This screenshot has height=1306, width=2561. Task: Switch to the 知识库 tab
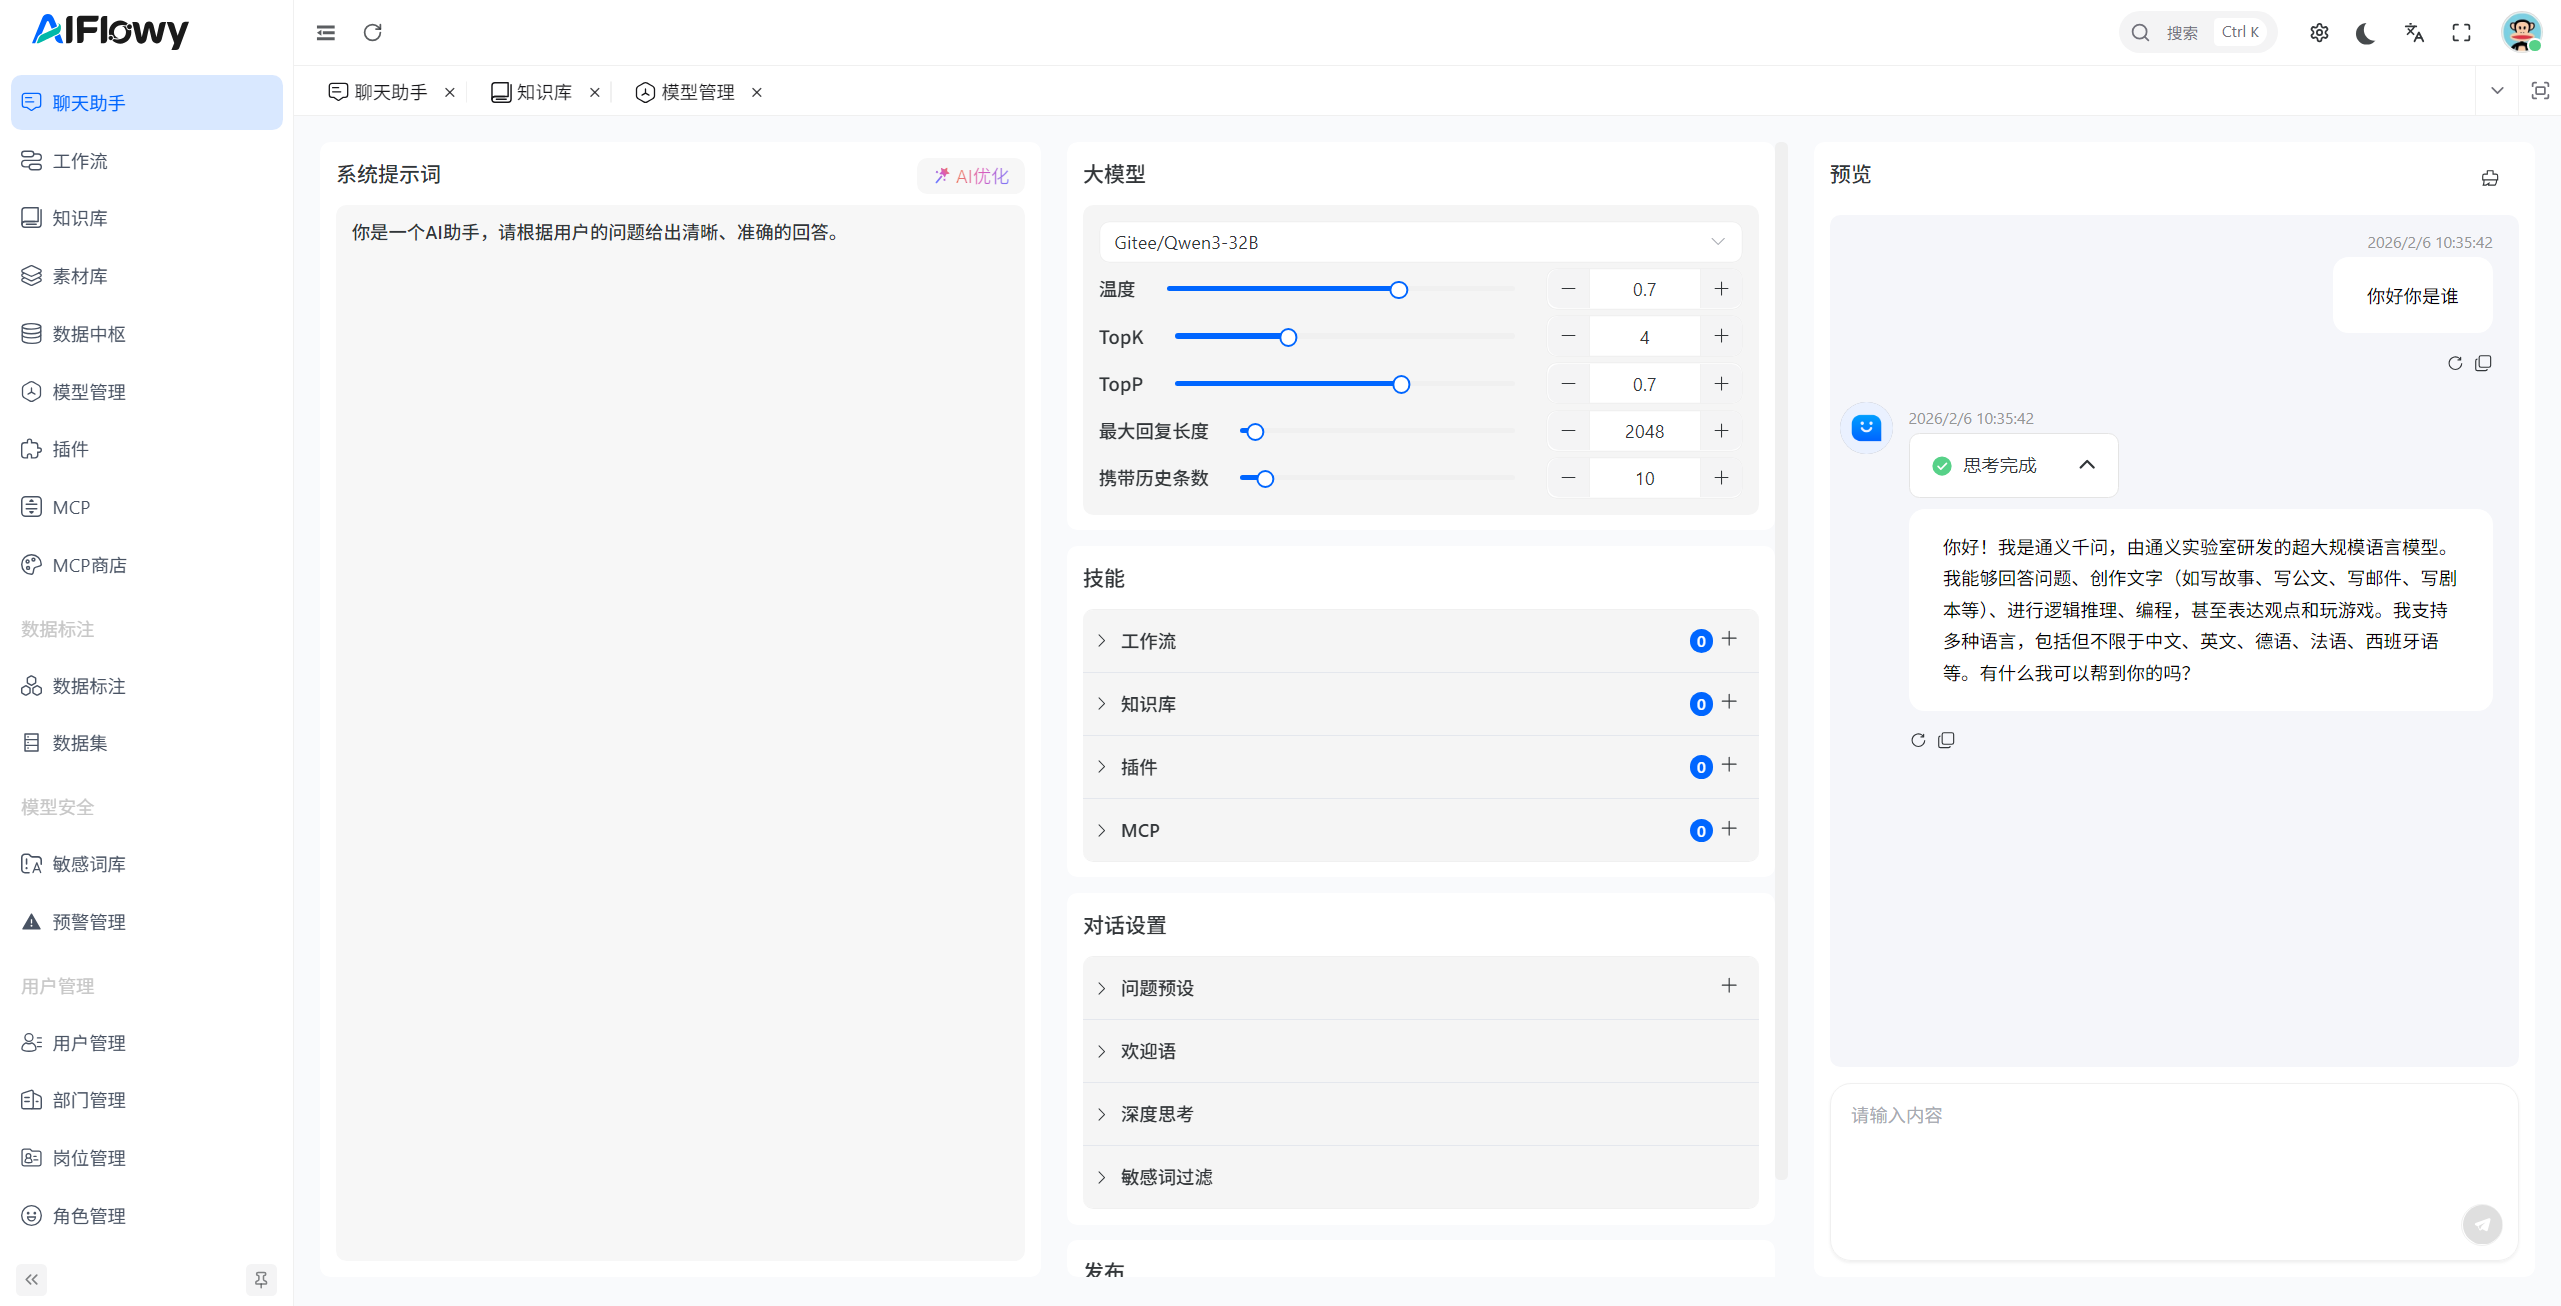pyautogui.click(x=543, y=92)
